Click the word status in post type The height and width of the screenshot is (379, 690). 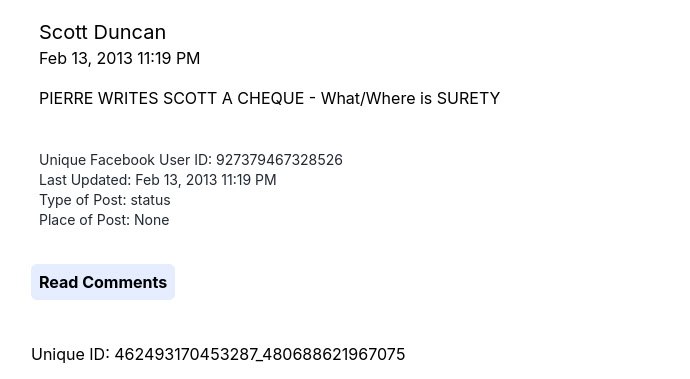pos(150,200)
